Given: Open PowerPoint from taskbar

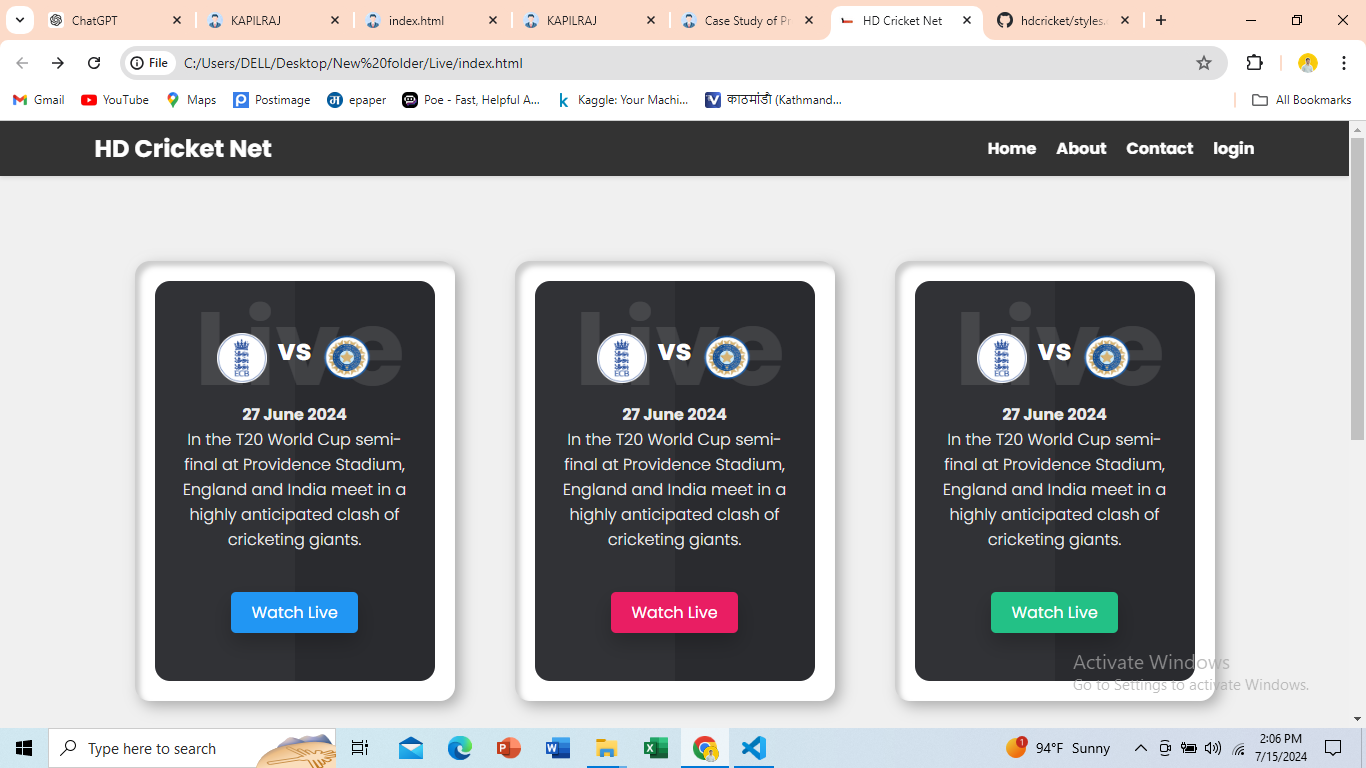Looking at the screenshot, I should point(508,748).
